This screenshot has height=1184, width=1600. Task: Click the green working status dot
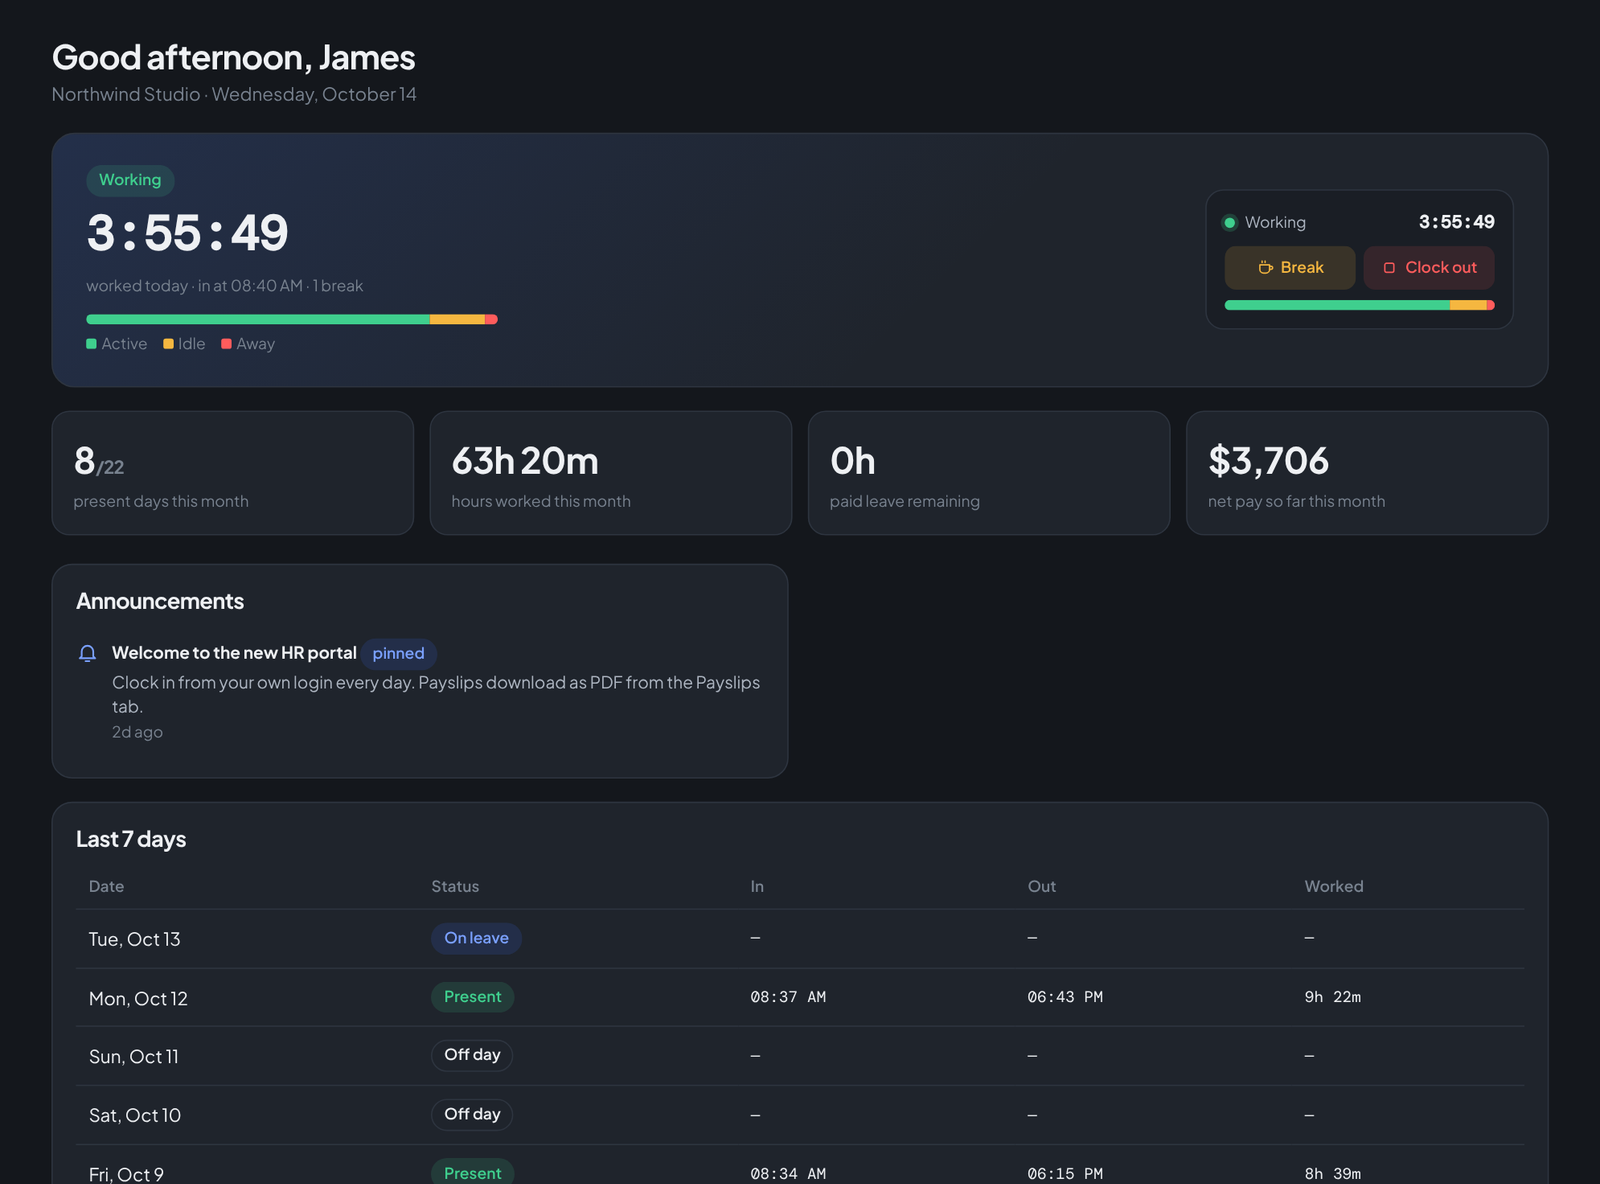click(1230, 222)
